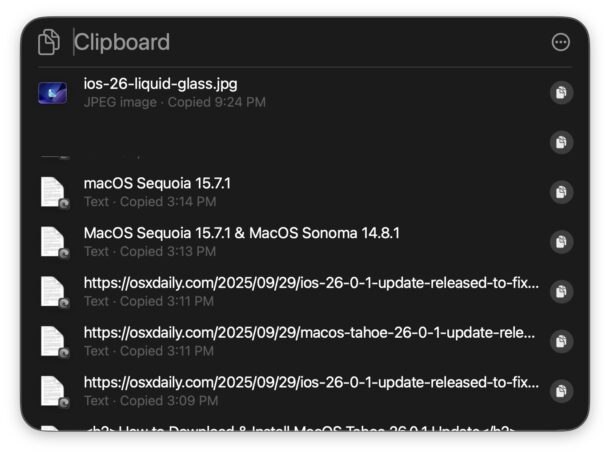Open the more options ellipsis menu

tap(561, 42)
